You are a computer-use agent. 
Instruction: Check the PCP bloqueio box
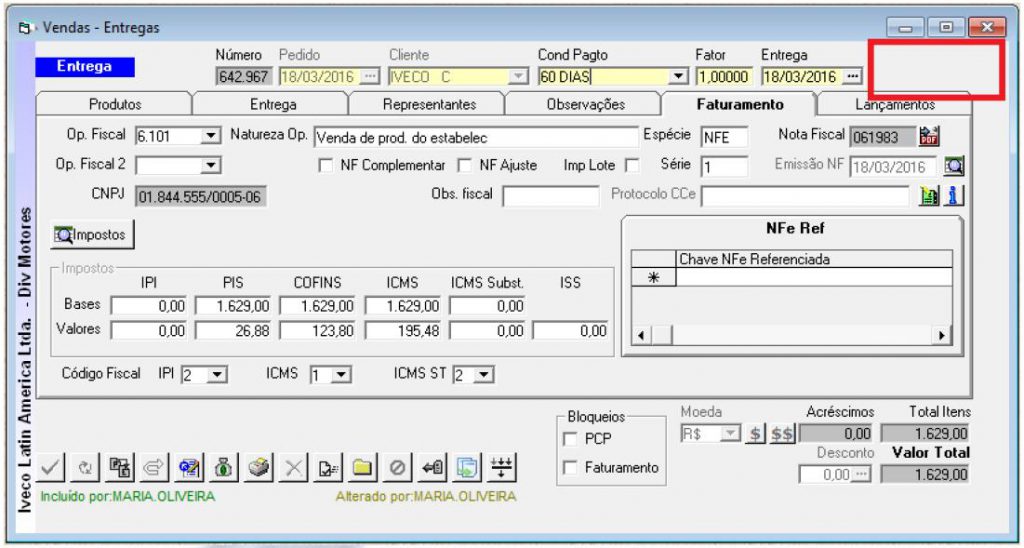click(571, 439)
